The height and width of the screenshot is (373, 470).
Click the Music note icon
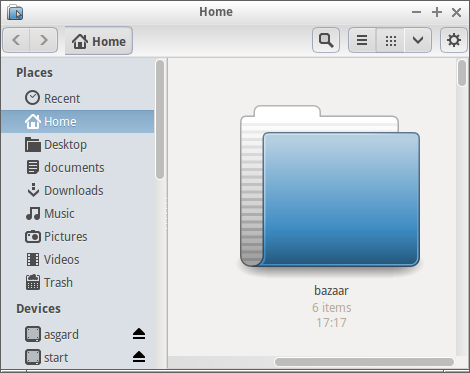click(33, 213)
